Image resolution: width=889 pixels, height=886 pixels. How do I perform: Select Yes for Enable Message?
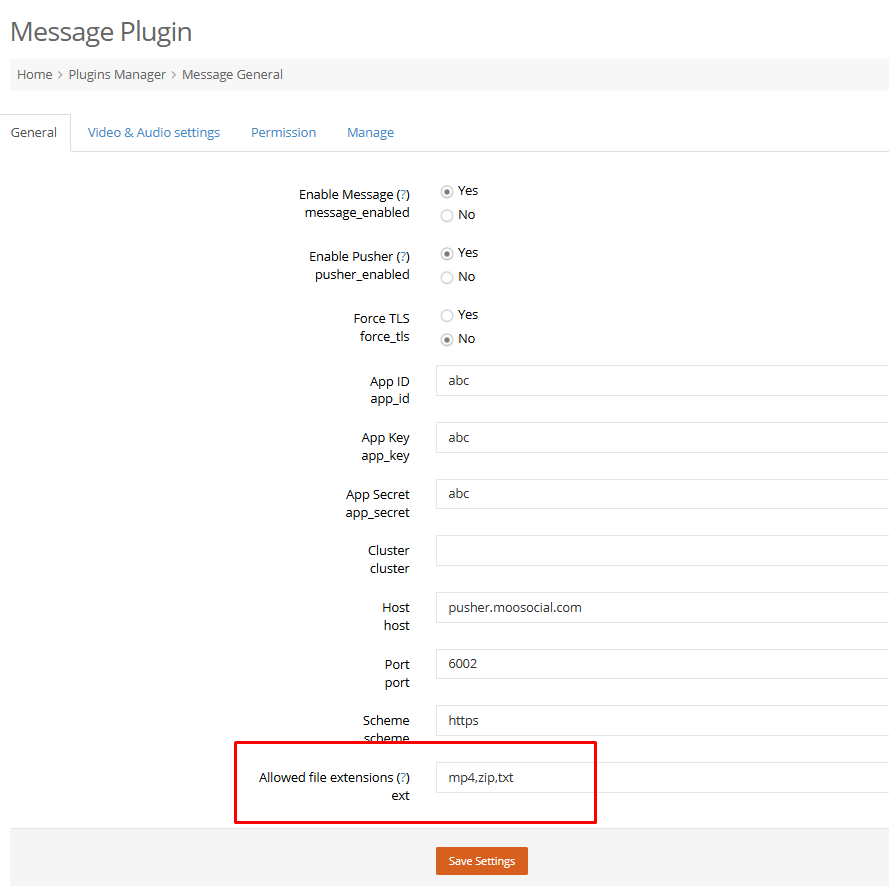(x=447, y=192)
